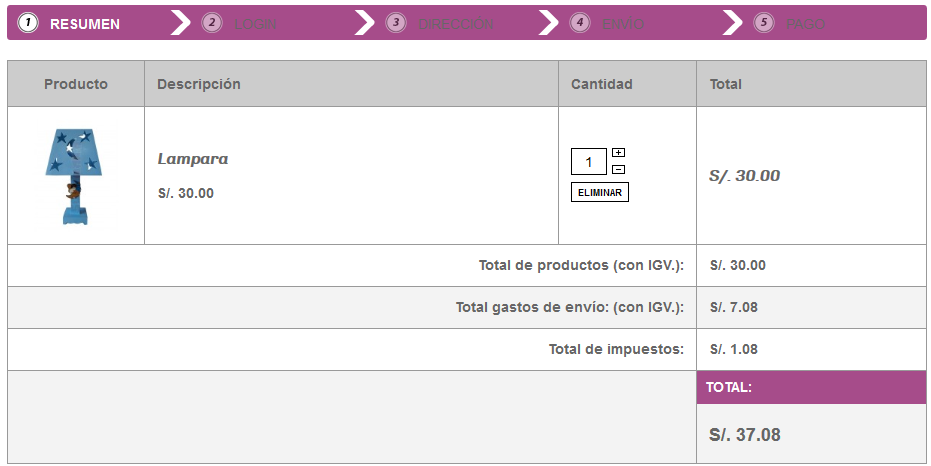This screenshot has width=931, height=466.
Task: Focus the quantity input field
Action: click(589, 161)
